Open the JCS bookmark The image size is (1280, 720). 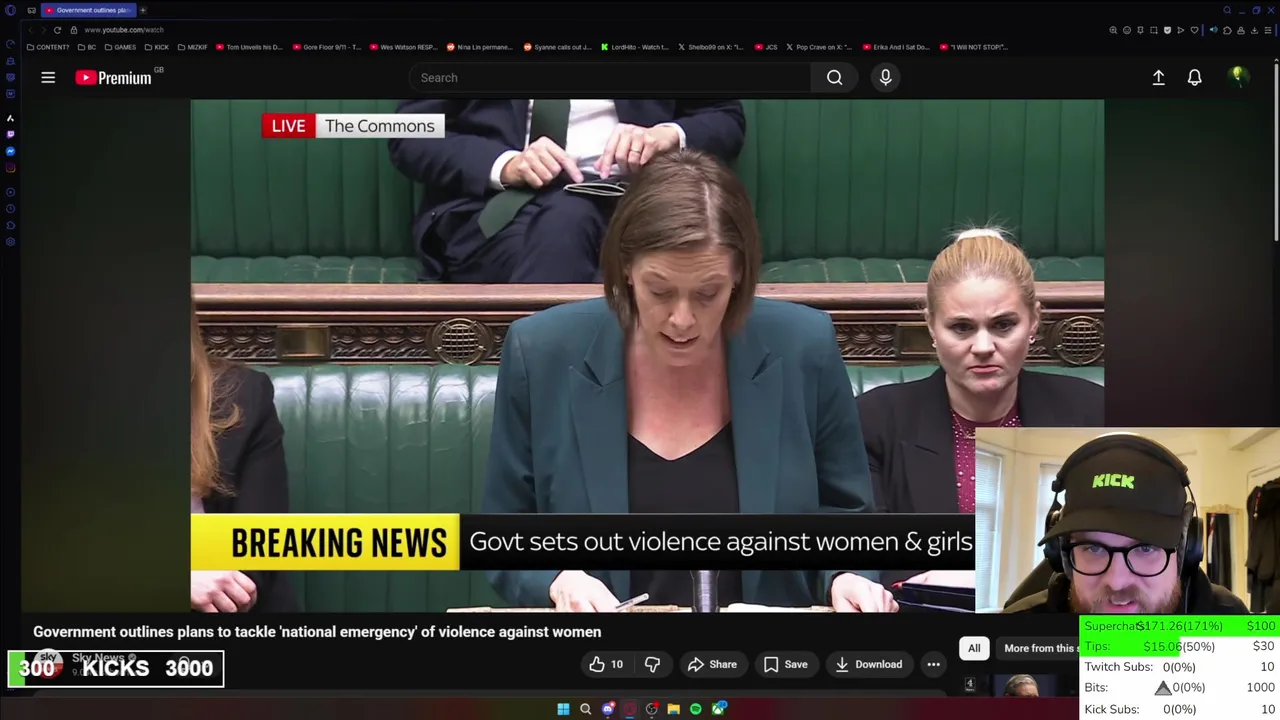(767, 47)
